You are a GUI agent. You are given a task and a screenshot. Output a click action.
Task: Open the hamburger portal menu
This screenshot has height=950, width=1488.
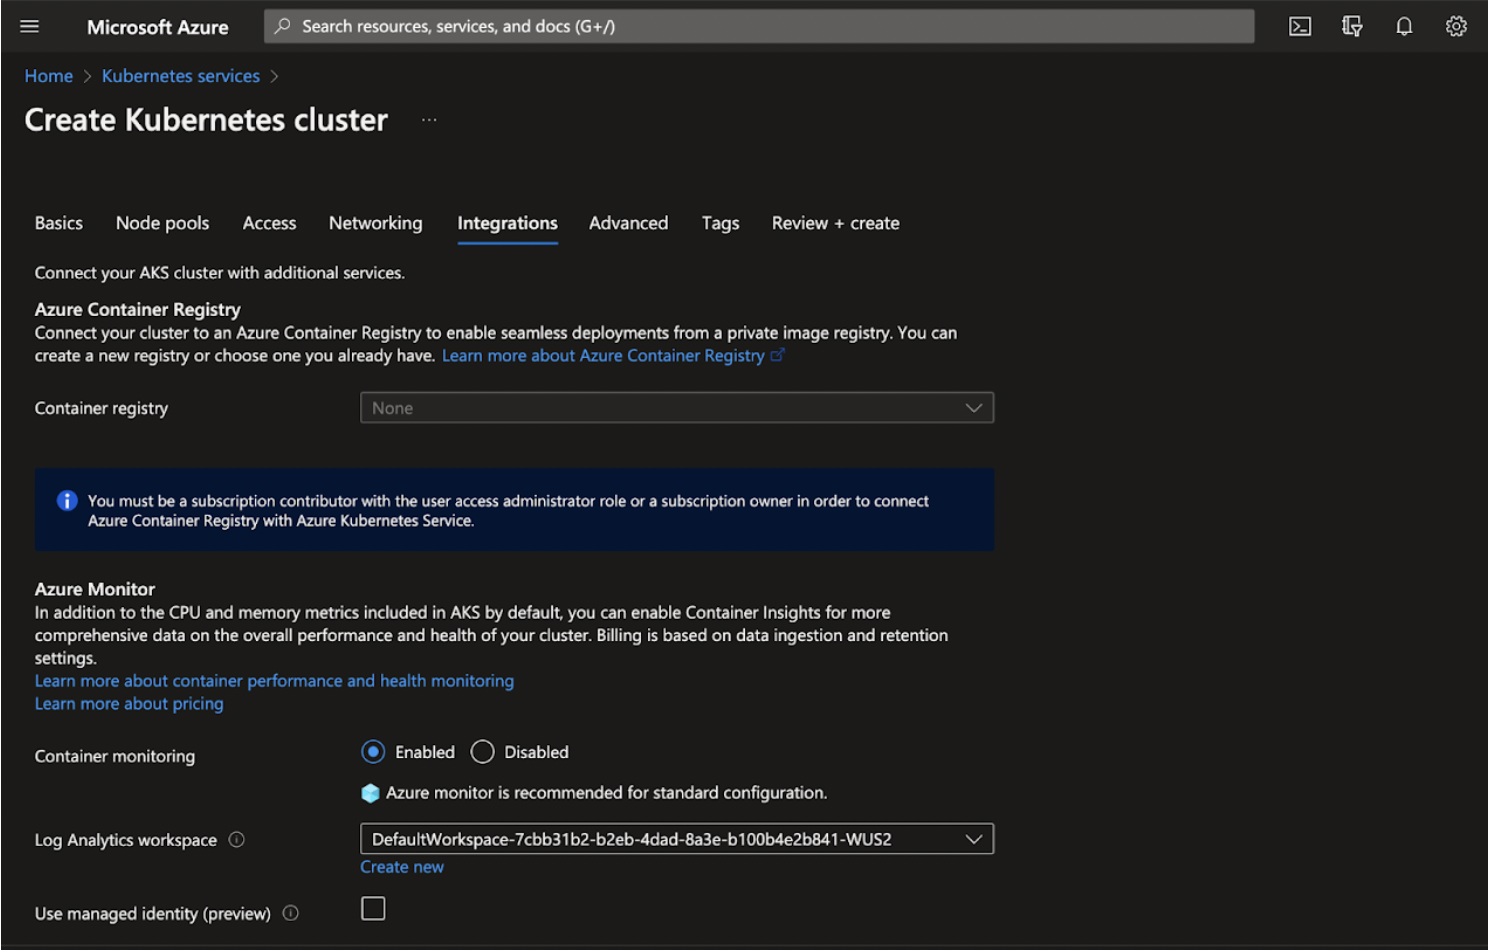click(x=30, y=26)
